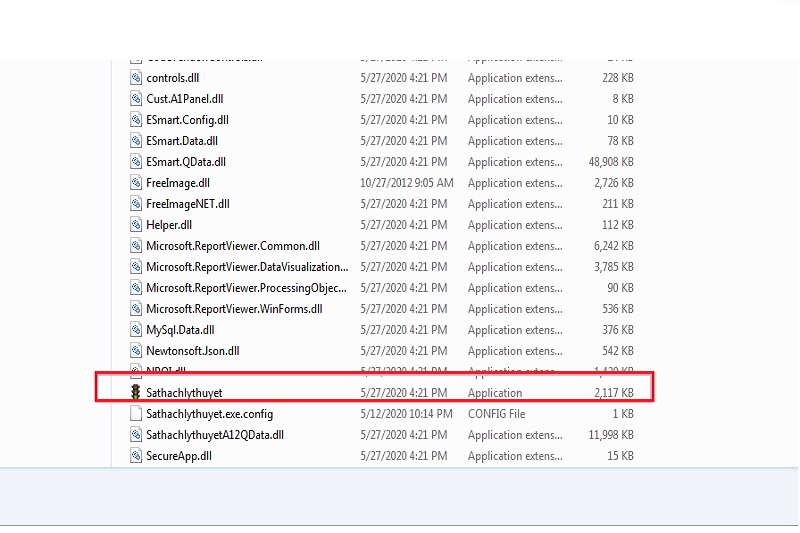Click the SathachlythuyetA12QData.dll file icon
The image size is (800, 533).
tap(137, 435)
